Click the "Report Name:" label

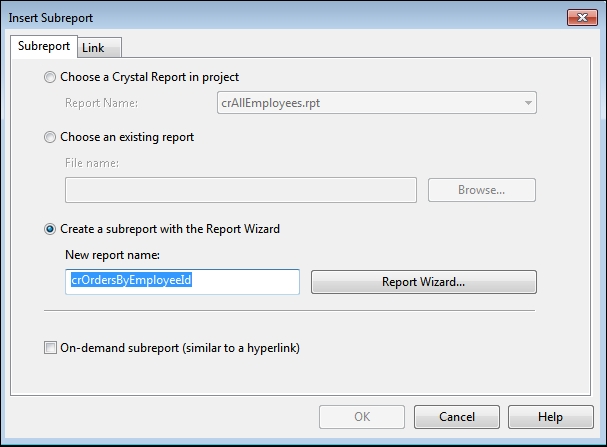101,102
